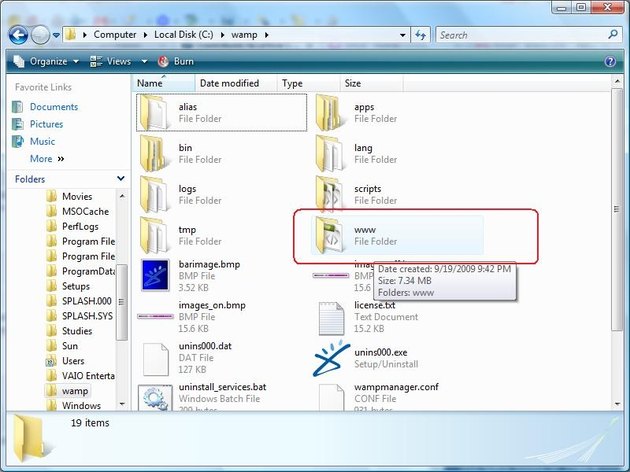Open the address bar history dropdown

click(x=402, y=35)
